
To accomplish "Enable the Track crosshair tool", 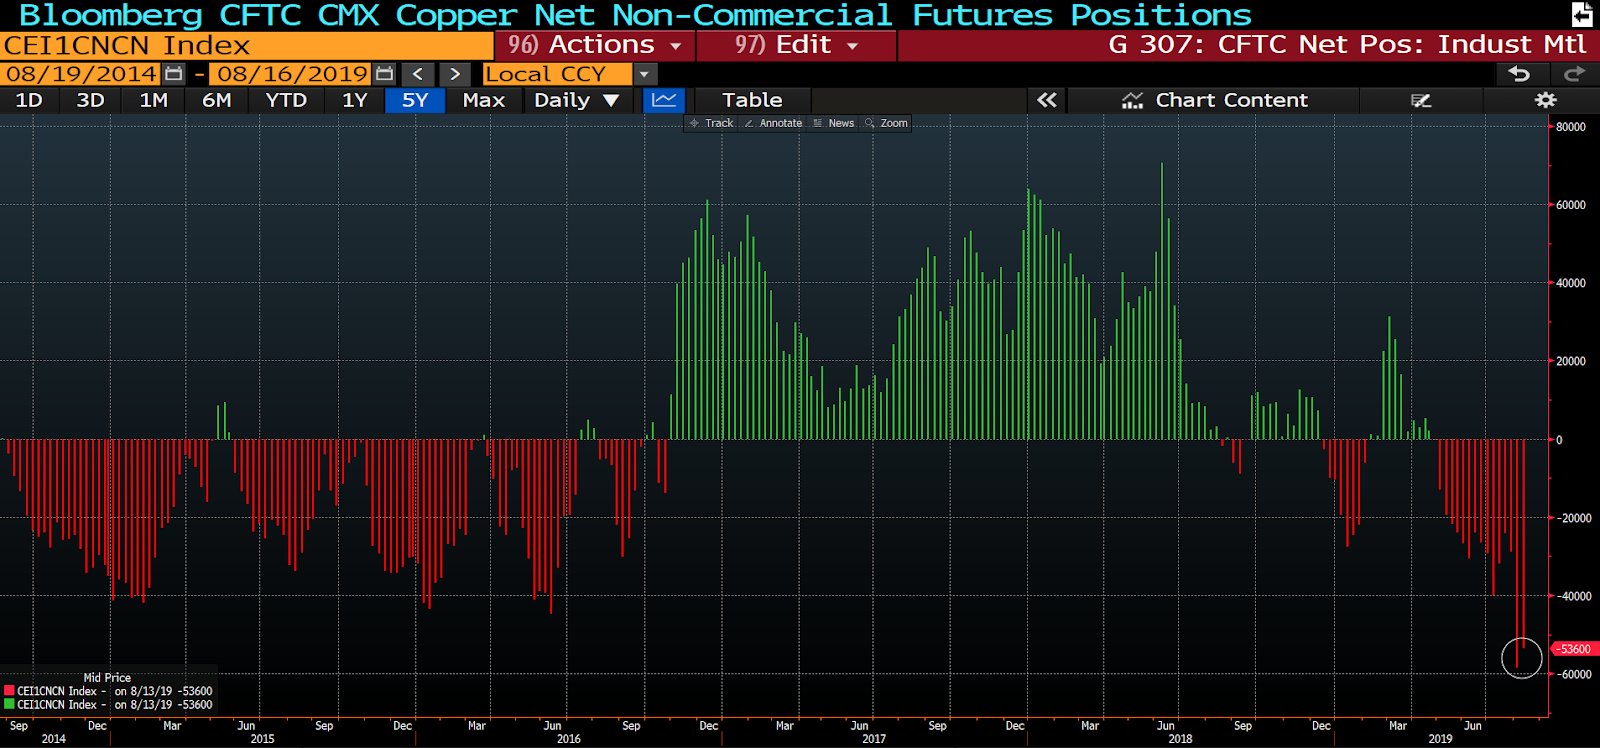I will click(712, 123).
